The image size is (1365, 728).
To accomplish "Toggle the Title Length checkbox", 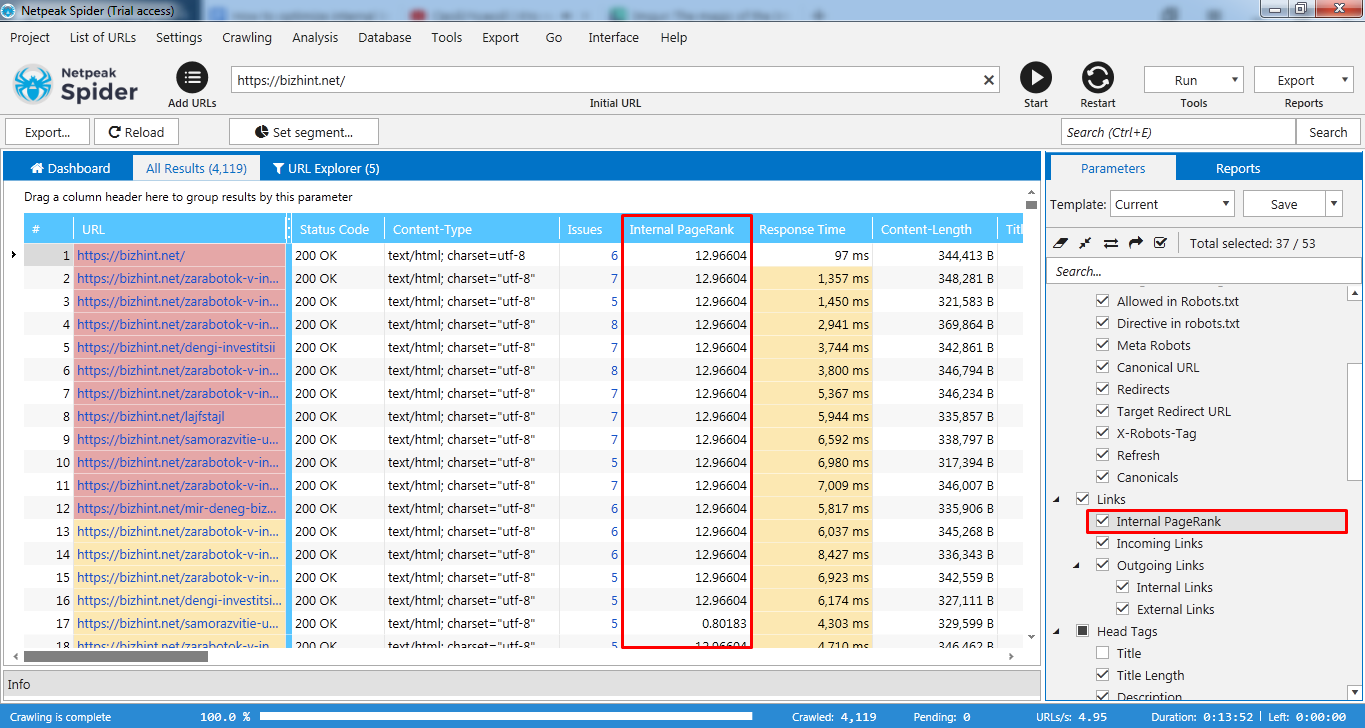I will (x=1103, y=675).
